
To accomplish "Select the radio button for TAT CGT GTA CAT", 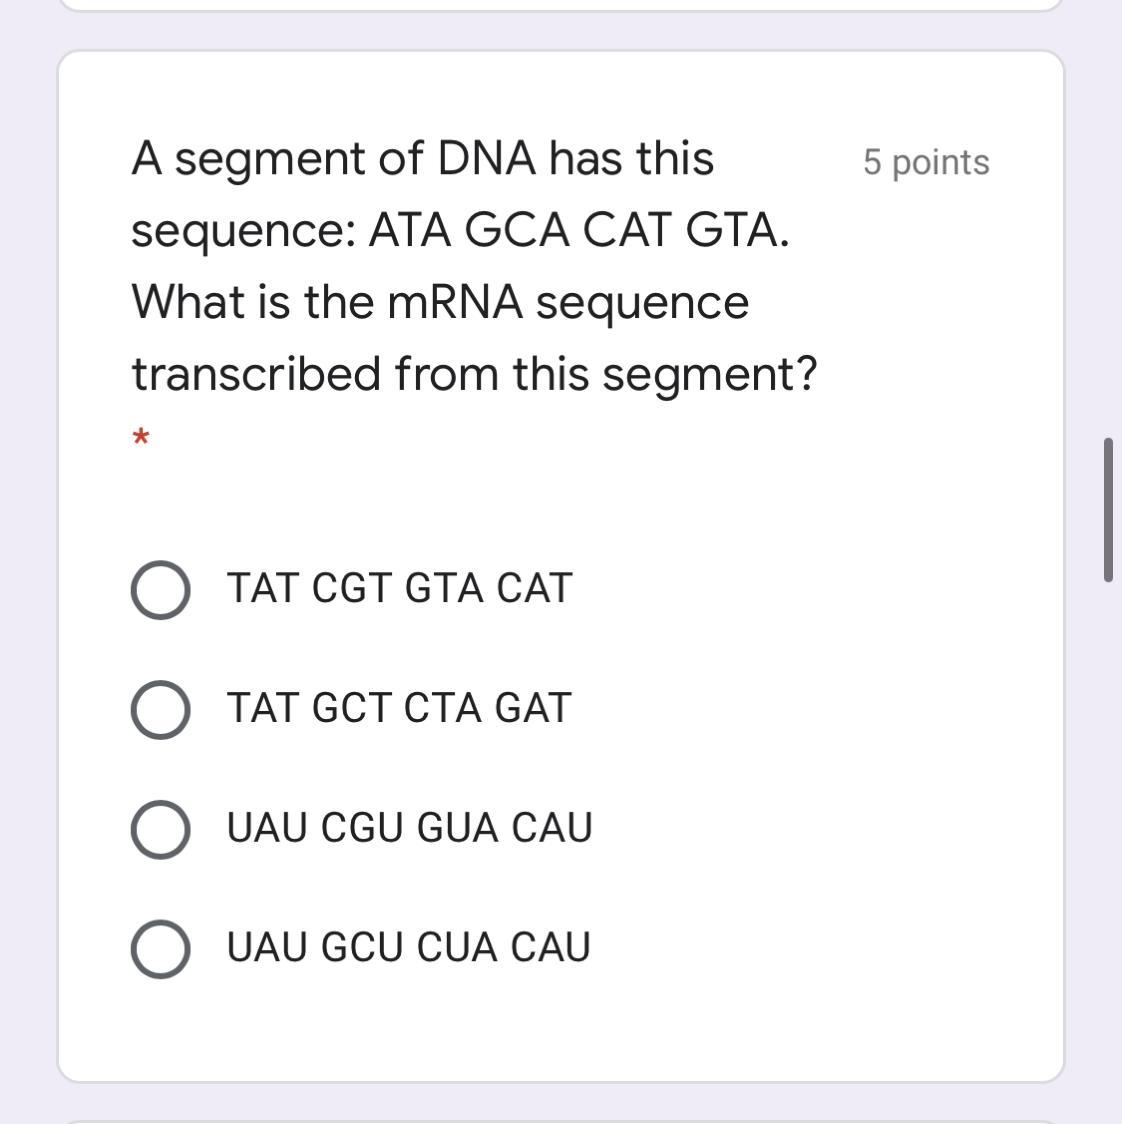I will pyautogui.click(x=160, y=589).
